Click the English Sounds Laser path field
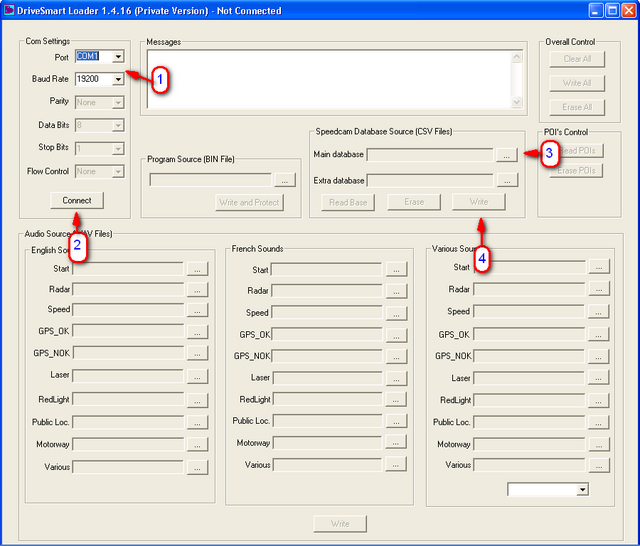This screenshot has width=640, height=546. 128,376
